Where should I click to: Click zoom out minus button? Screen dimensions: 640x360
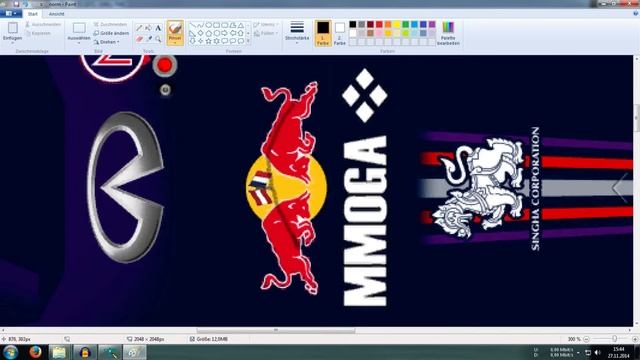point(586,339)
